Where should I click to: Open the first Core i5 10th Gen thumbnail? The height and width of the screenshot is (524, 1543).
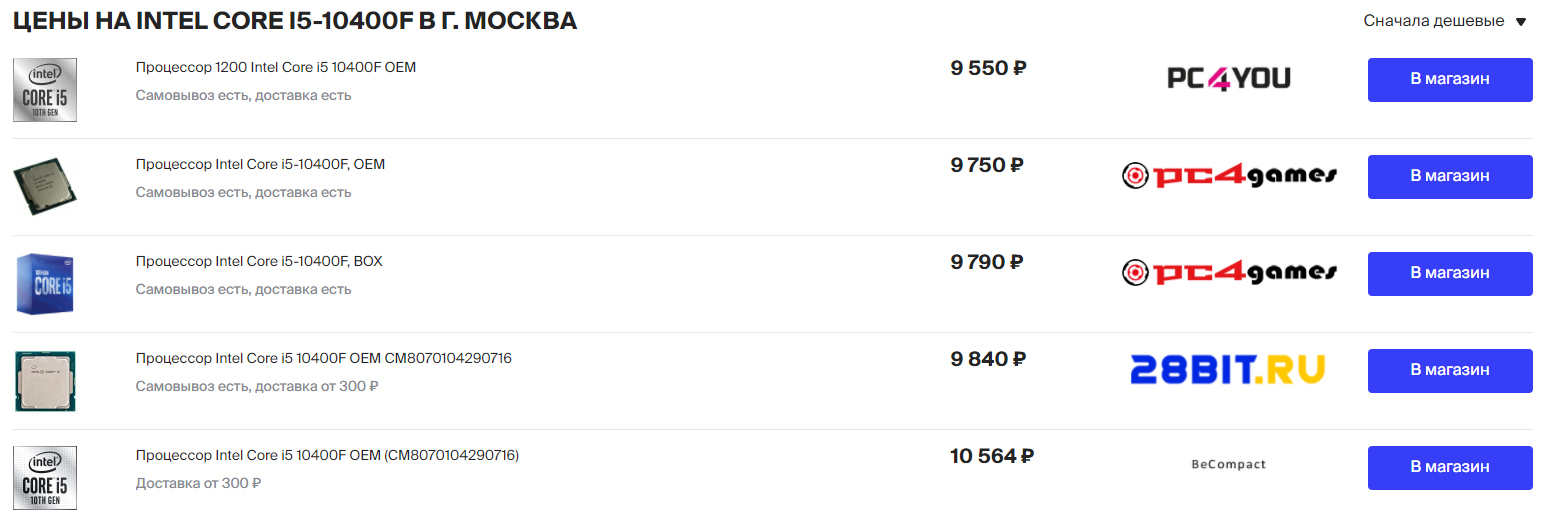coord(45,90)
